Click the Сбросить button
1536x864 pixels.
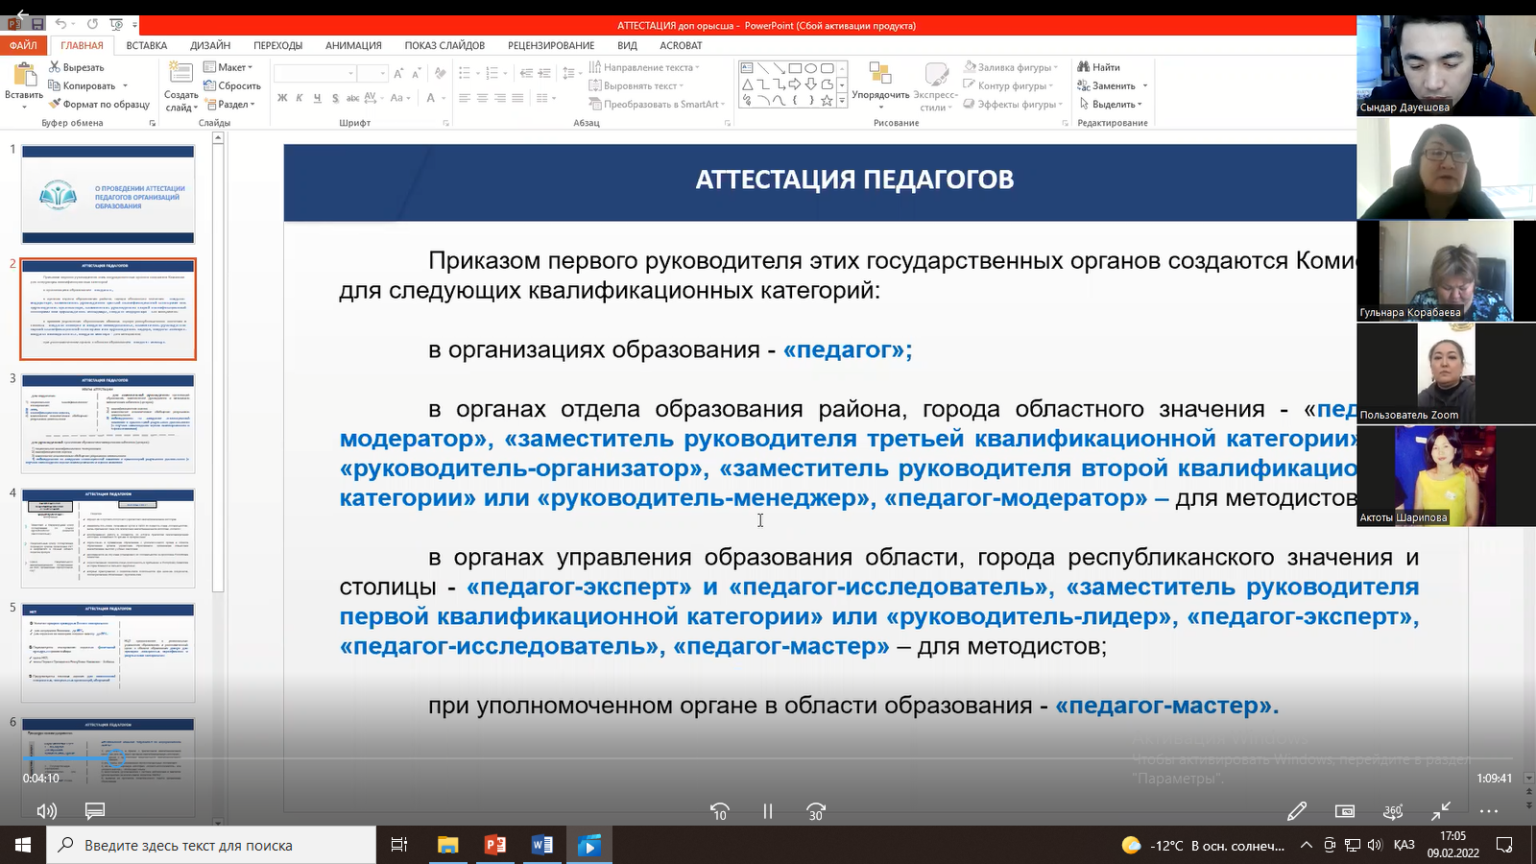click(x=233, y=86)
